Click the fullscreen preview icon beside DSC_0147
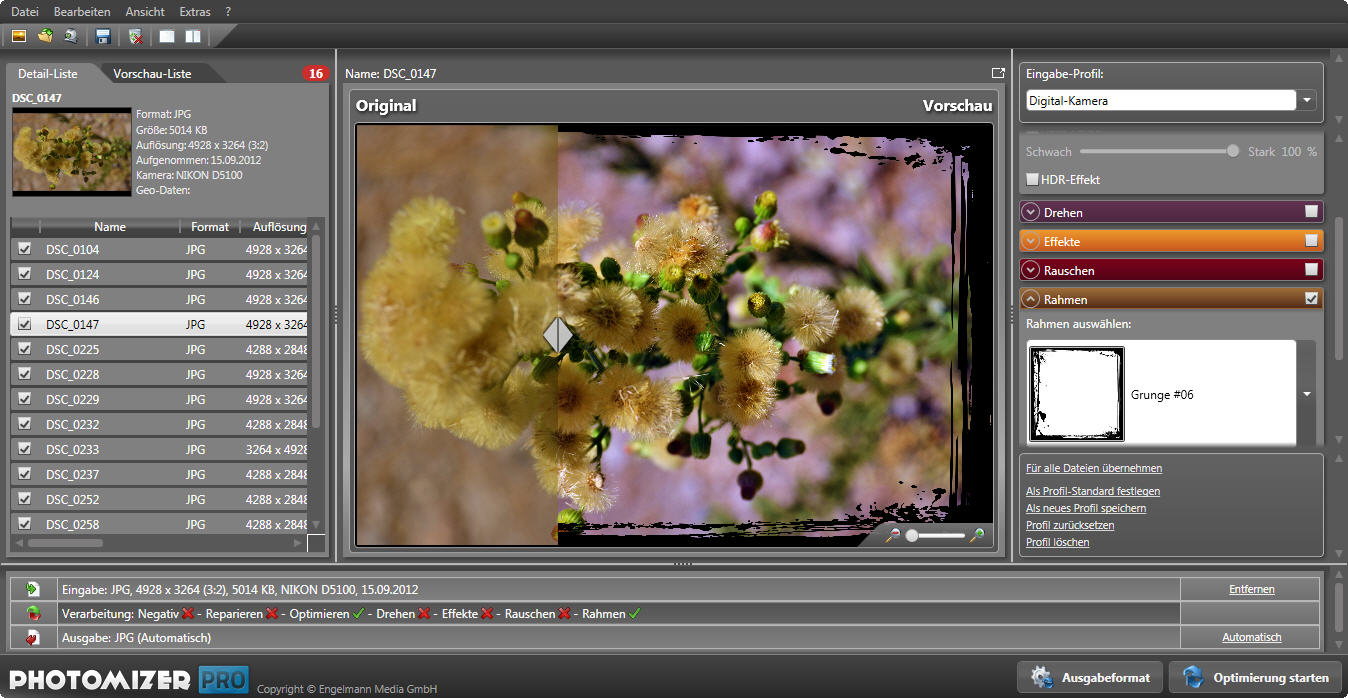 (x=997, y=73)
